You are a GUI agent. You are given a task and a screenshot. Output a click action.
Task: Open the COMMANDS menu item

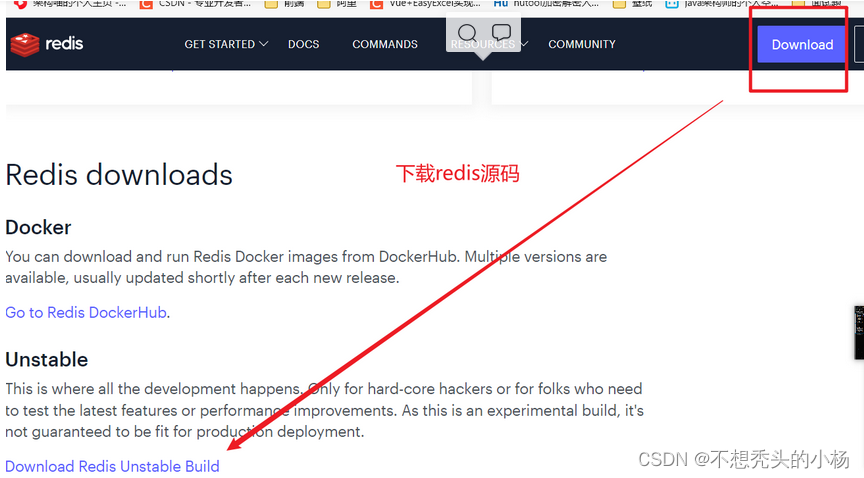[x=385, y=44]
